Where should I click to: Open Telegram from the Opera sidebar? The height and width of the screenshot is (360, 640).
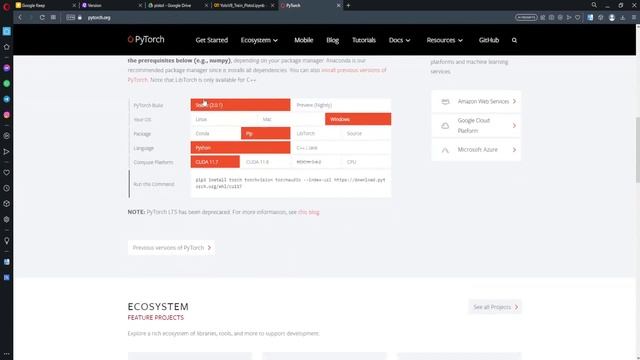[x=7, y=99]
